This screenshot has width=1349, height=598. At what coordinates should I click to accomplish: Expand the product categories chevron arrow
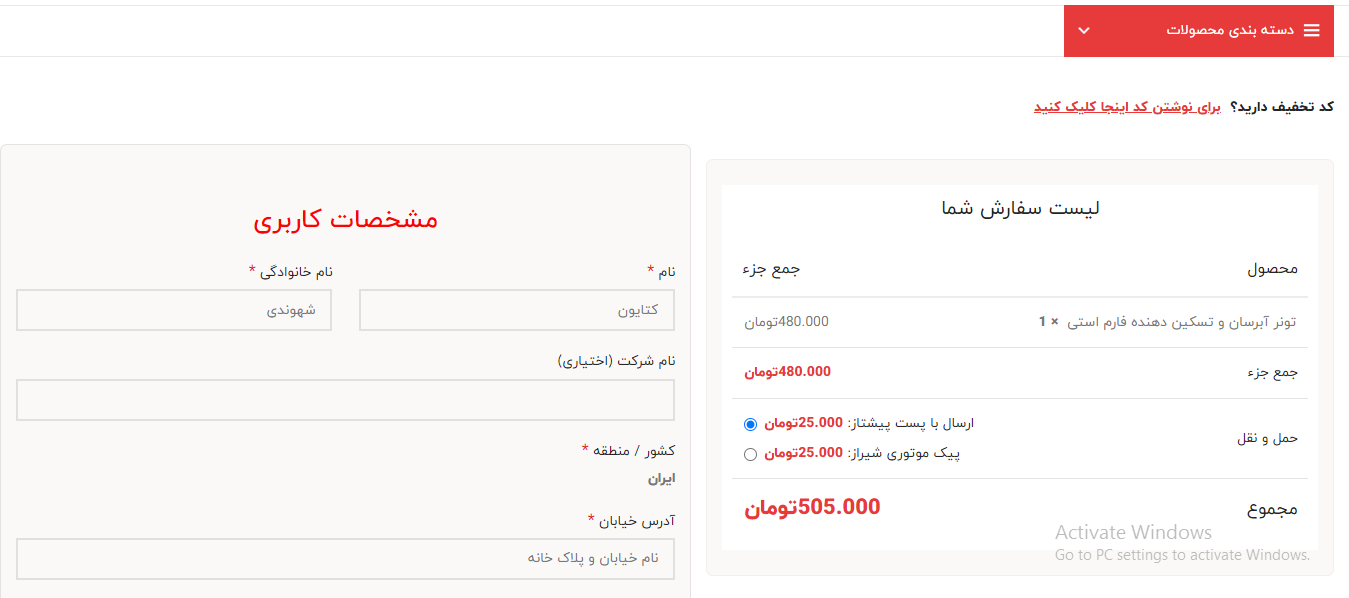pyautogui.click(x=1083, y=31)
